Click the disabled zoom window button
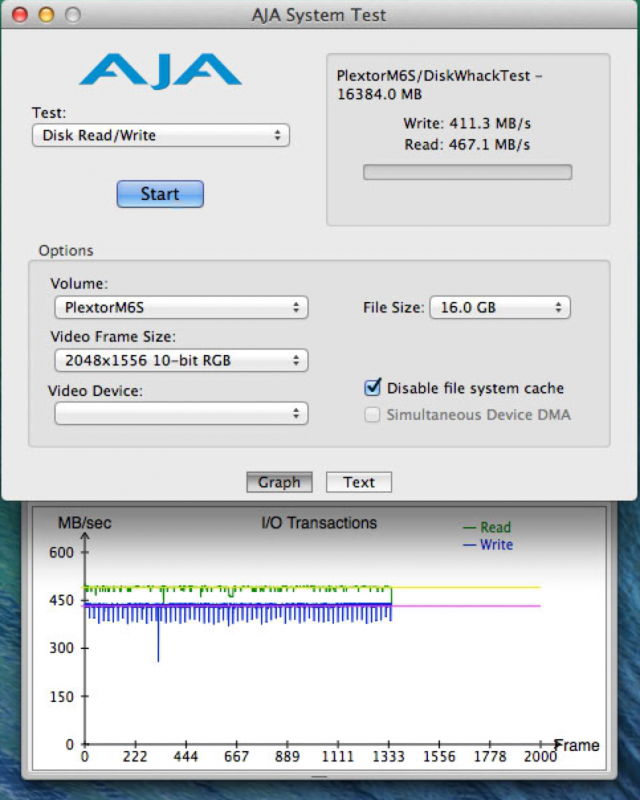640x801 pixels. [x=73, y=15]
